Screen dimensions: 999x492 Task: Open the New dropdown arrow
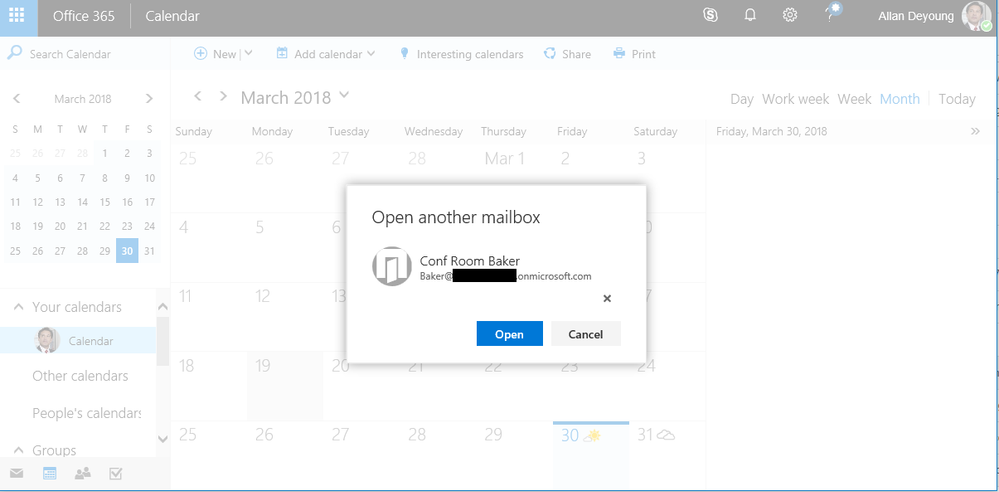click(248, 54)
